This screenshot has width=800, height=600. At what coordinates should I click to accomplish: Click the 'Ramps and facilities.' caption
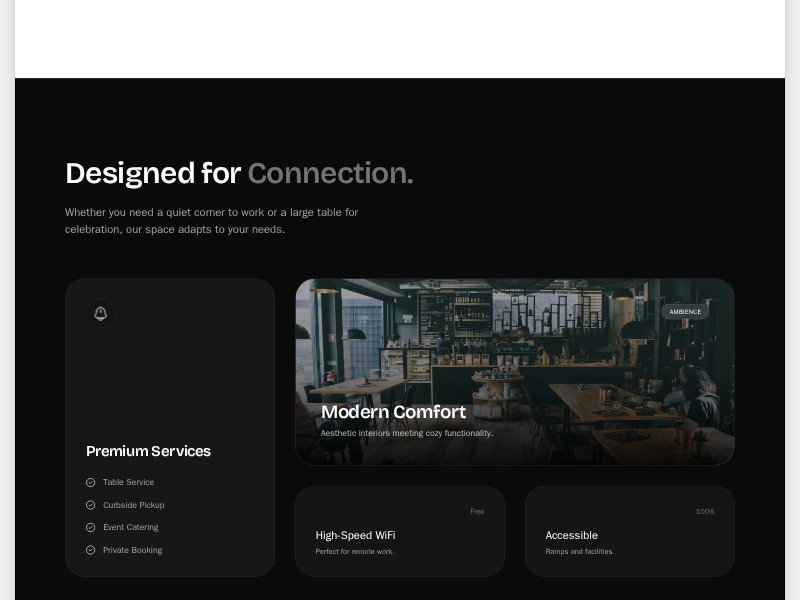(580, 552)
